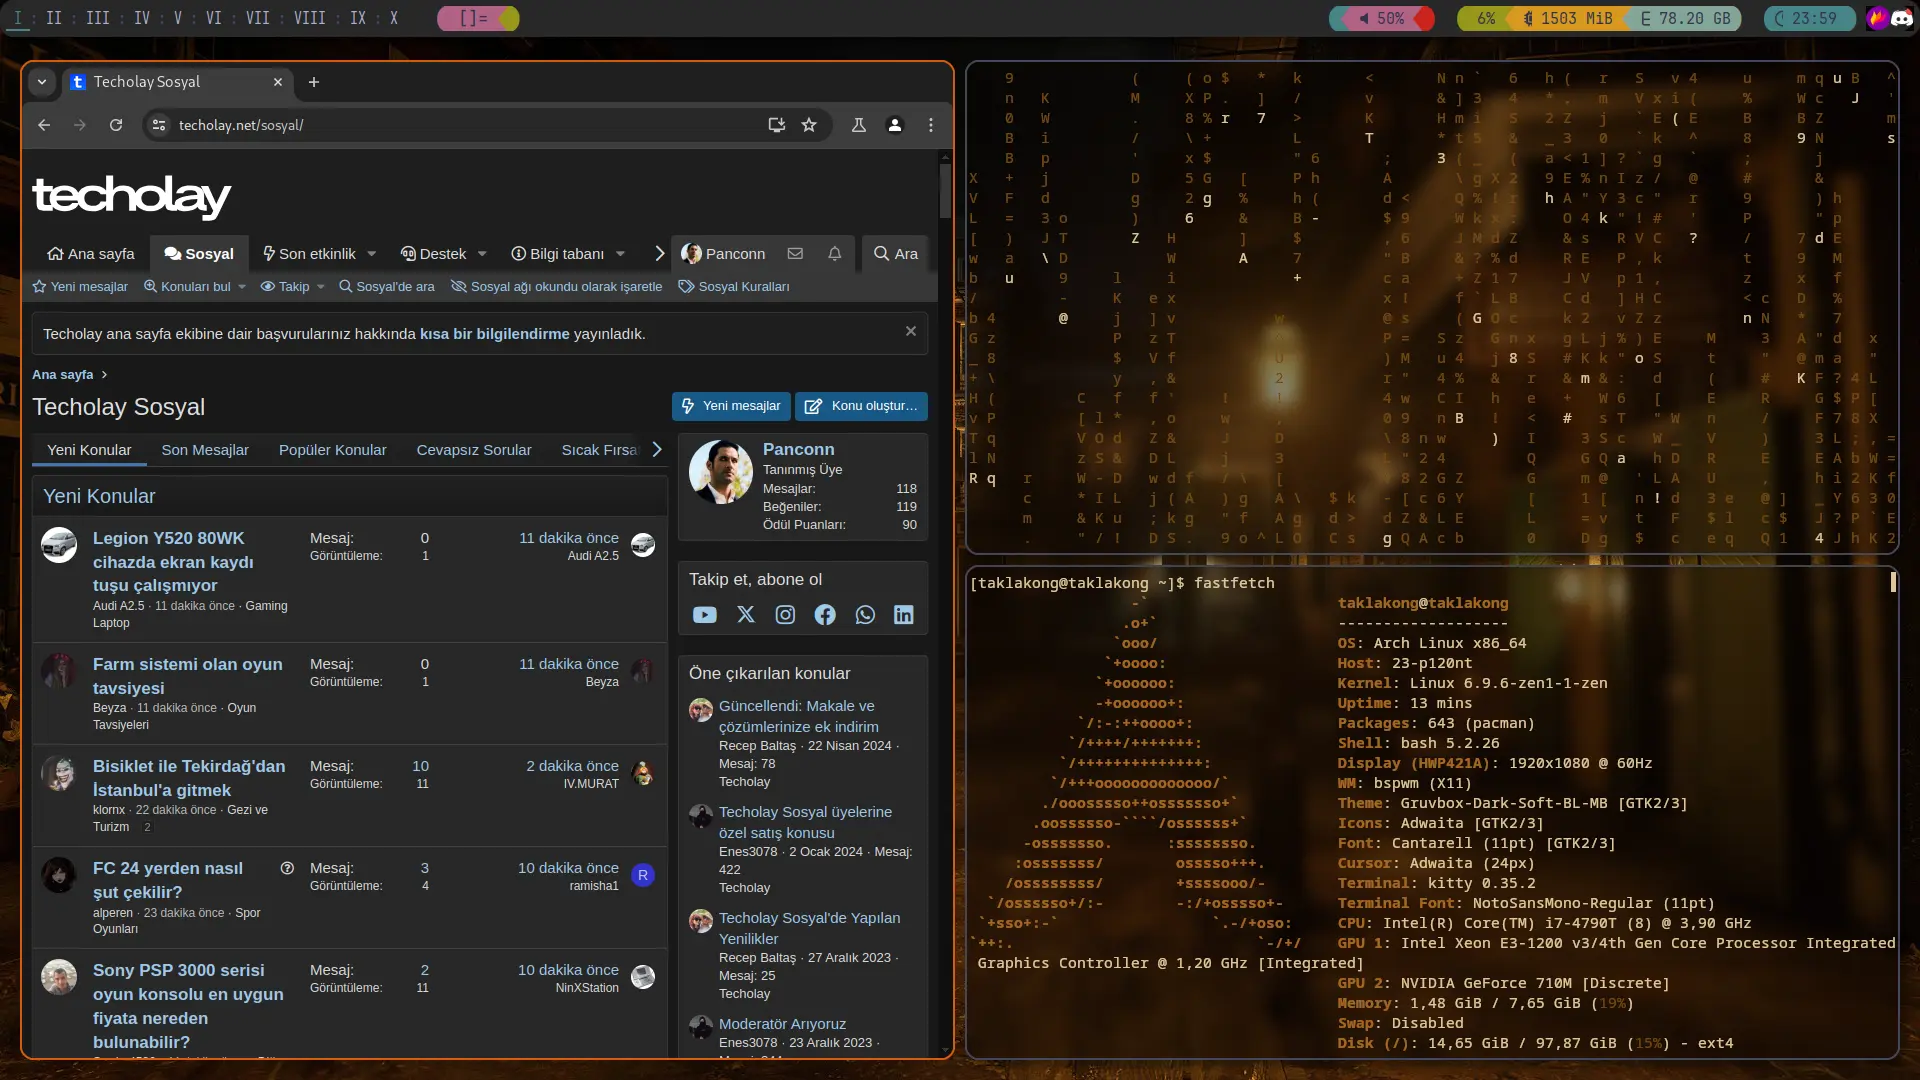Dismiss the announcement banner with X
This screenshot has height=1080, width=1920.
pos(911,331)
